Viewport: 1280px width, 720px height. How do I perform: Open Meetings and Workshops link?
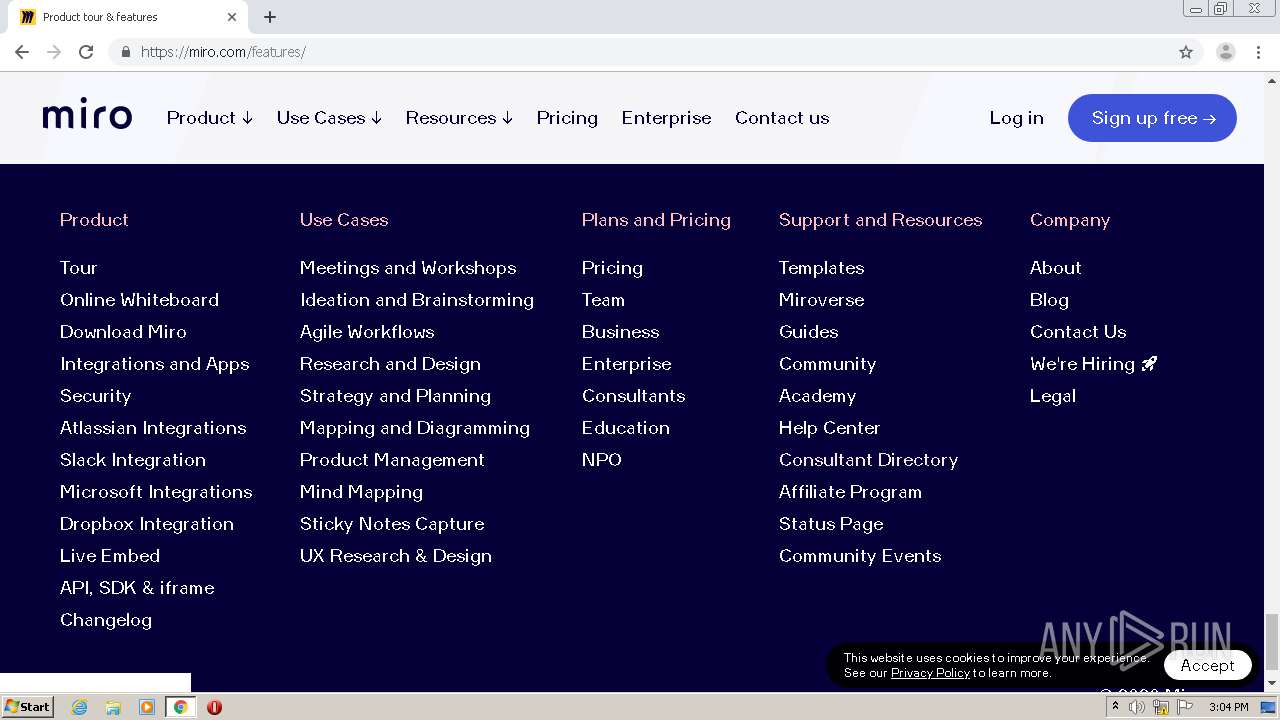click(x=408, y=268)
